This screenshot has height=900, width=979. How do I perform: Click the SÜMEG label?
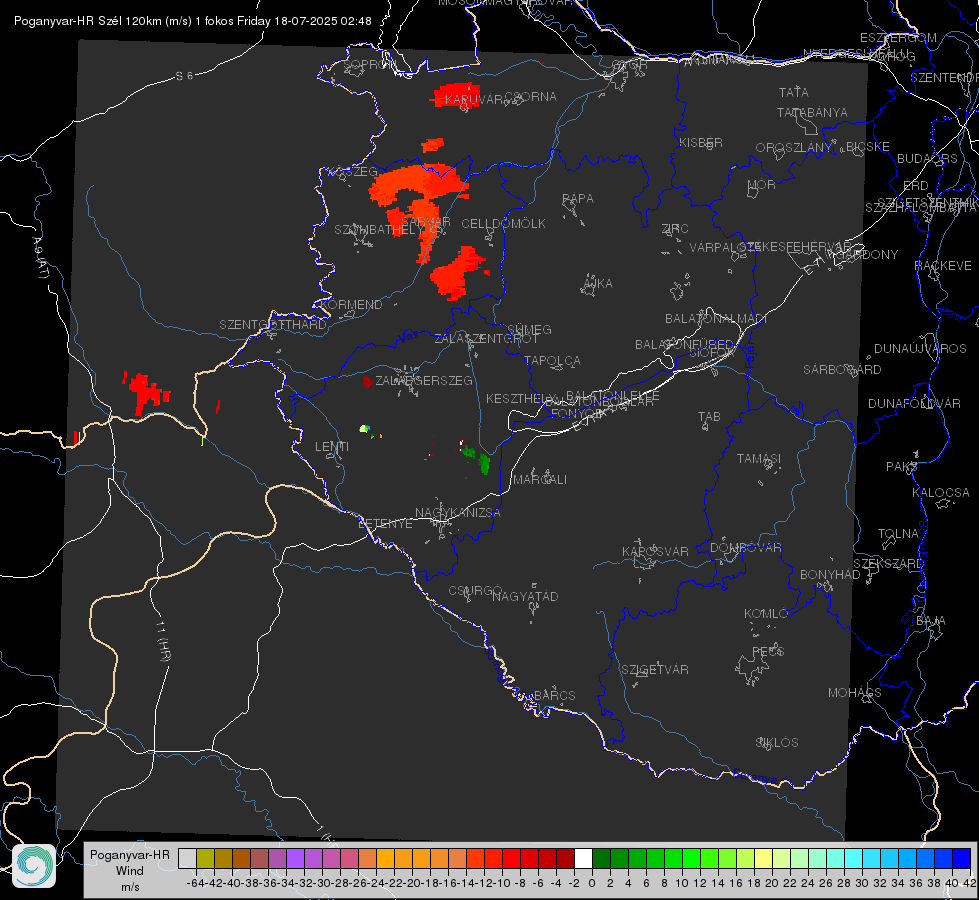pyautogui.click(x=529, y=330)
